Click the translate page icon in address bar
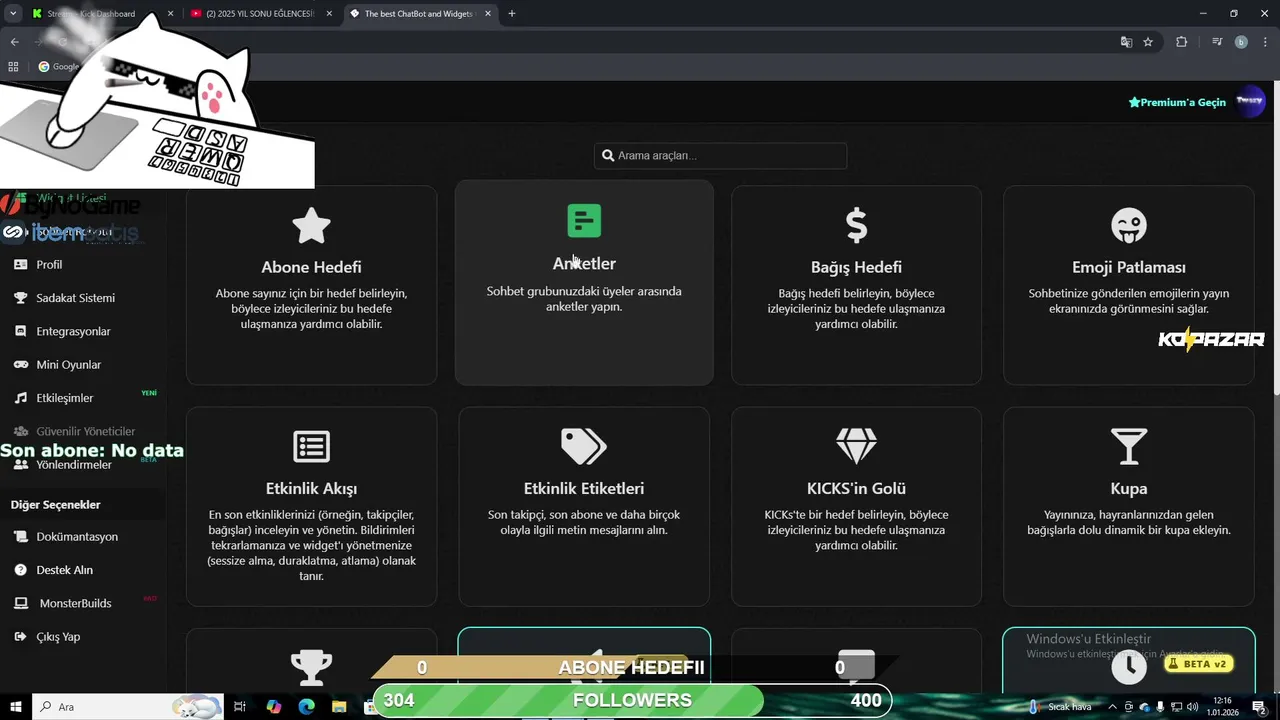This screenshot has height=720, width=1280. (x=1126, y=42)
